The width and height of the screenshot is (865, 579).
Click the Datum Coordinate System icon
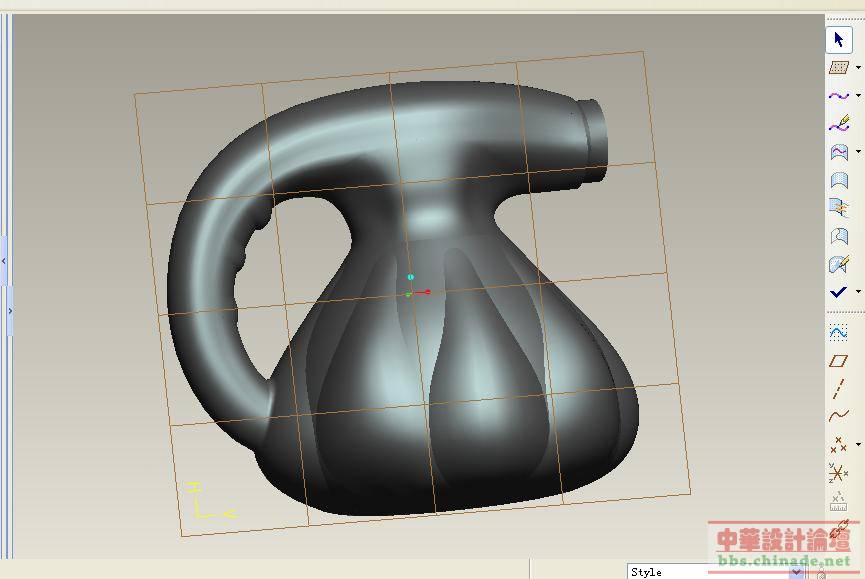(x=838, y=472)
